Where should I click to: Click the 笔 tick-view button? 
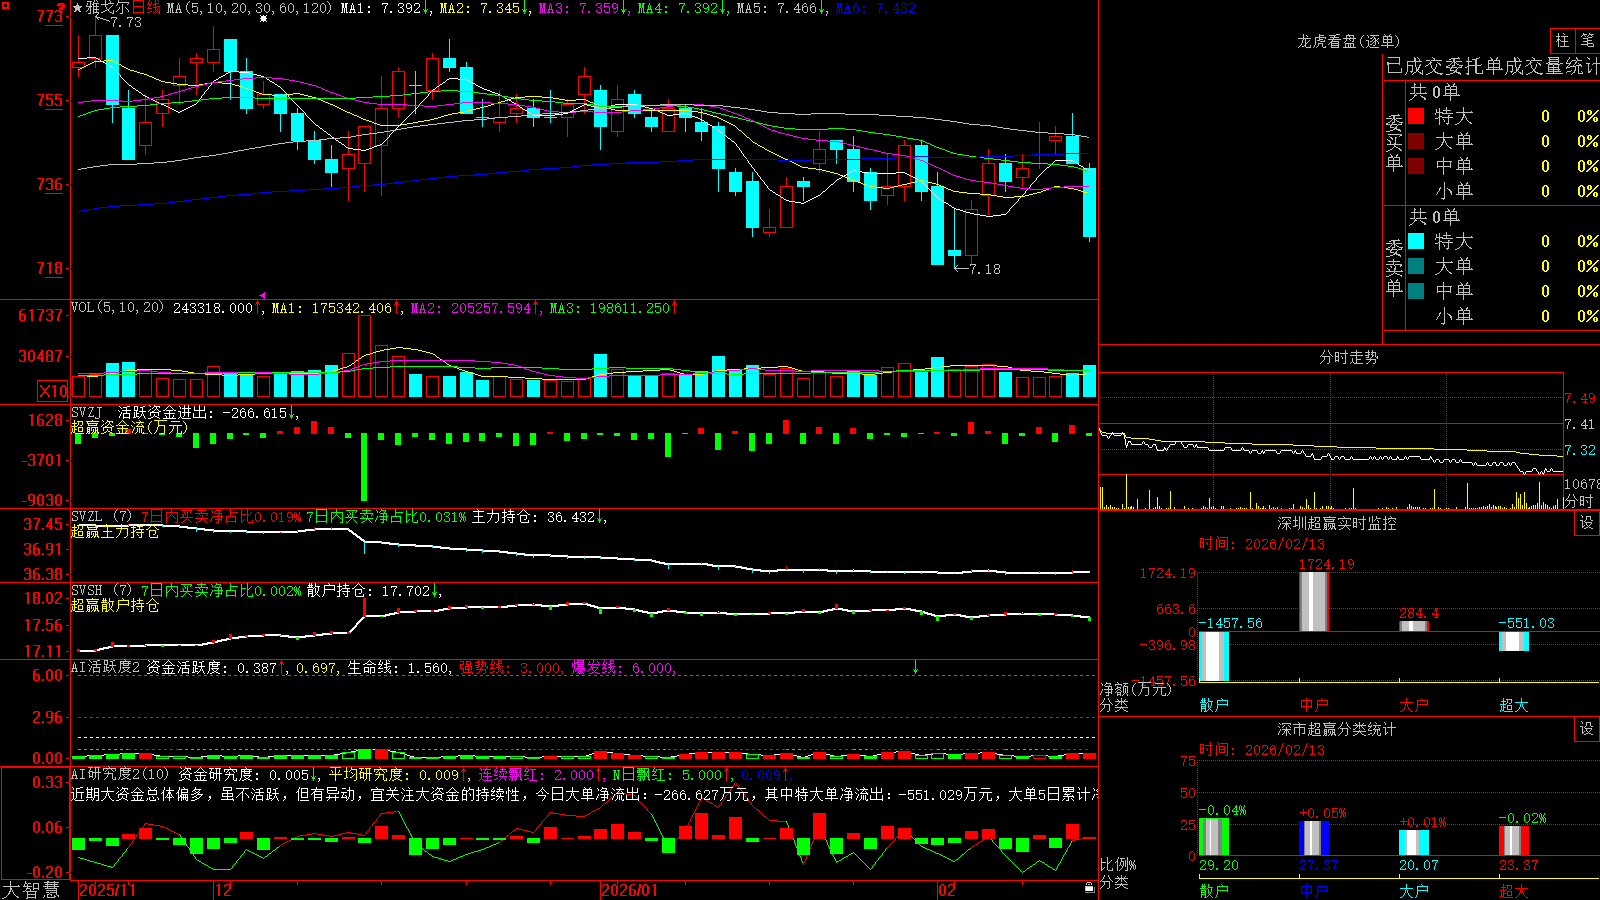pyautogui.click(x=1588, y=41)
